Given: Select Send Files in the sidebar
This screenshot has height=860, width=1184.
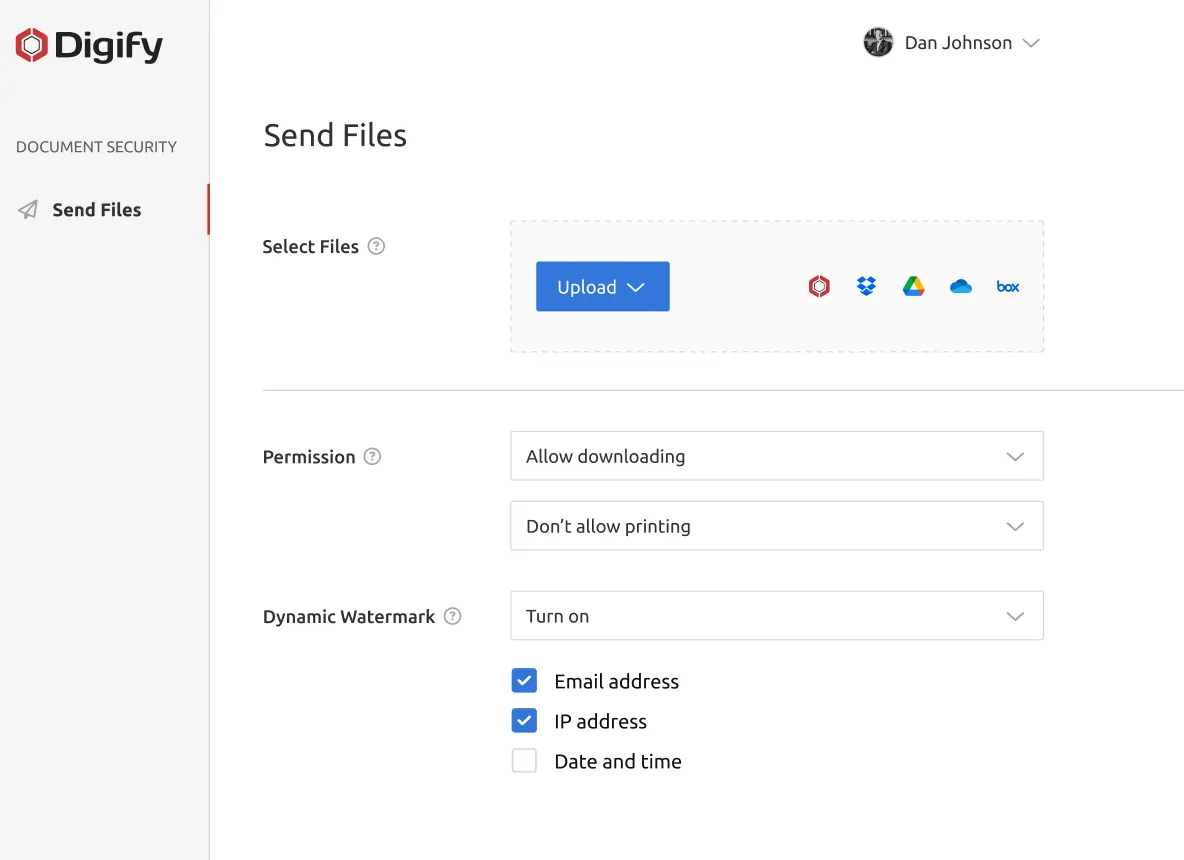Looking at the screenshot, I should 96,210.
